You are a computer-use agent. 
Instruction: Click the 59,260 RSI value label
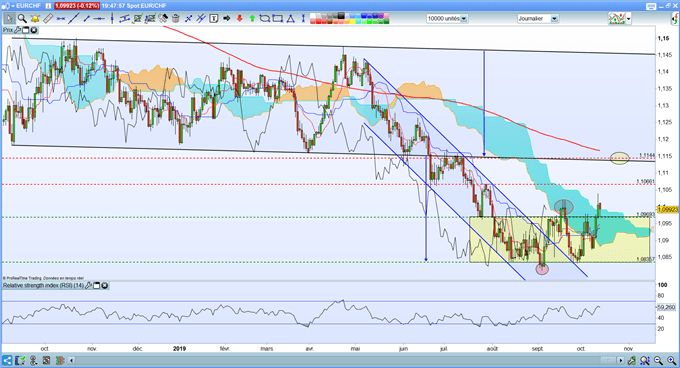click(667, 307)
